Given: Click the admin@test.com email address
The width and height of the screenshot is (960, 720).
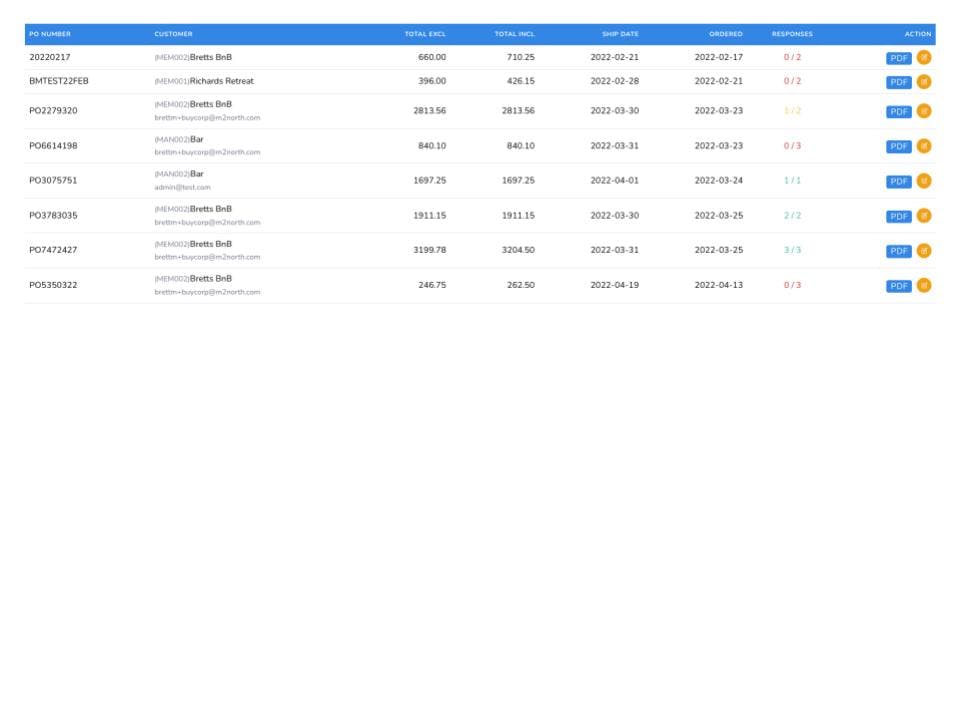Looking at the screenshot, I should (x=182, y=187).
